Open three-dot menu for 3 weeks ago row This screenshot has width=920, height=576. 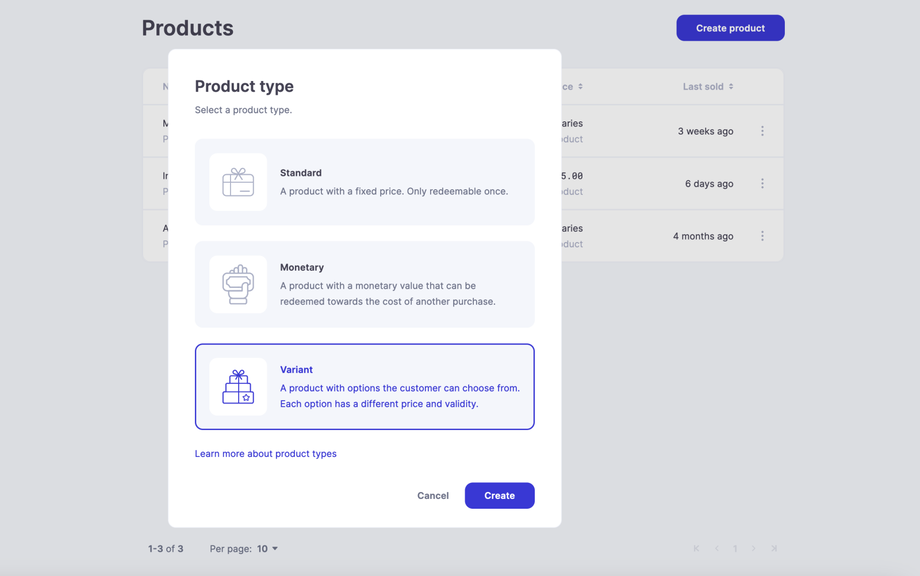point(762,131)
